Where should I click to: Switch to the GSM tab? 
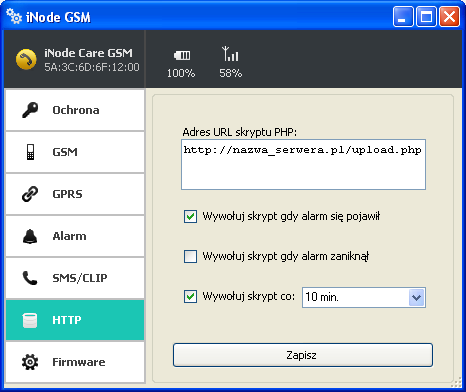75,152
